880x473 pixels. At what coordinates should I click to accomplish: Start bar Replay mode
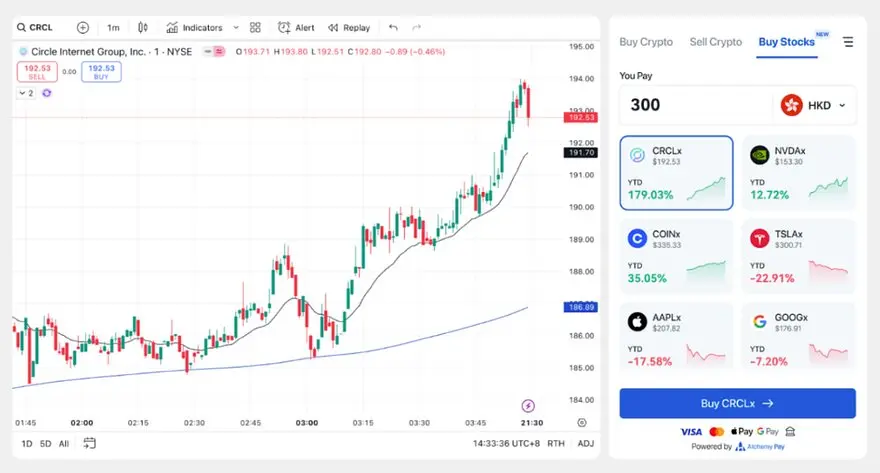point(349,27)
